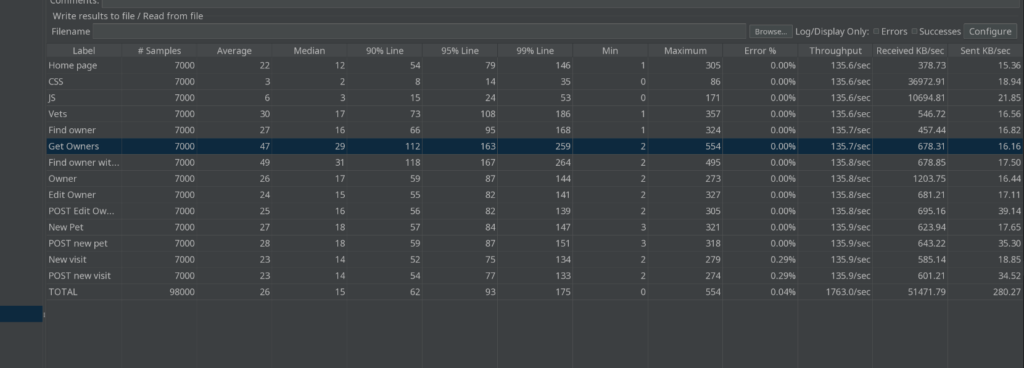Select the New Pet row label
Image resolution: width=1024 pixels, height=368 pixels.
(66, 227)
